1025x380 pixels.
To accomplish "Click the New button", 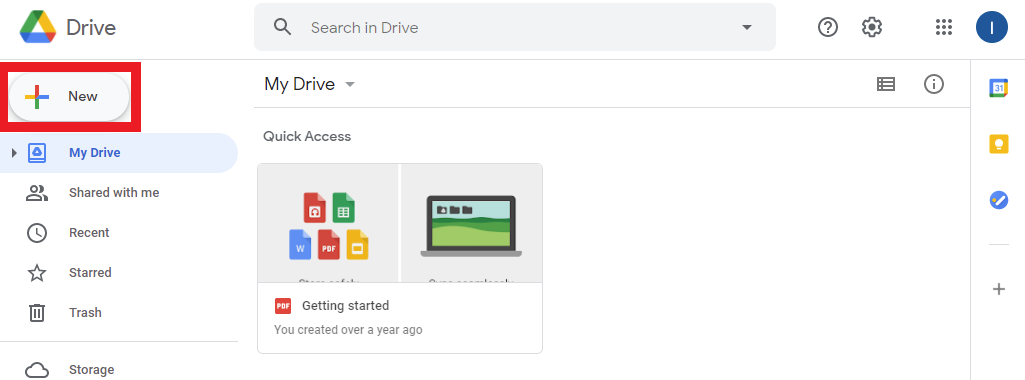I will click(x=69, y=97).
